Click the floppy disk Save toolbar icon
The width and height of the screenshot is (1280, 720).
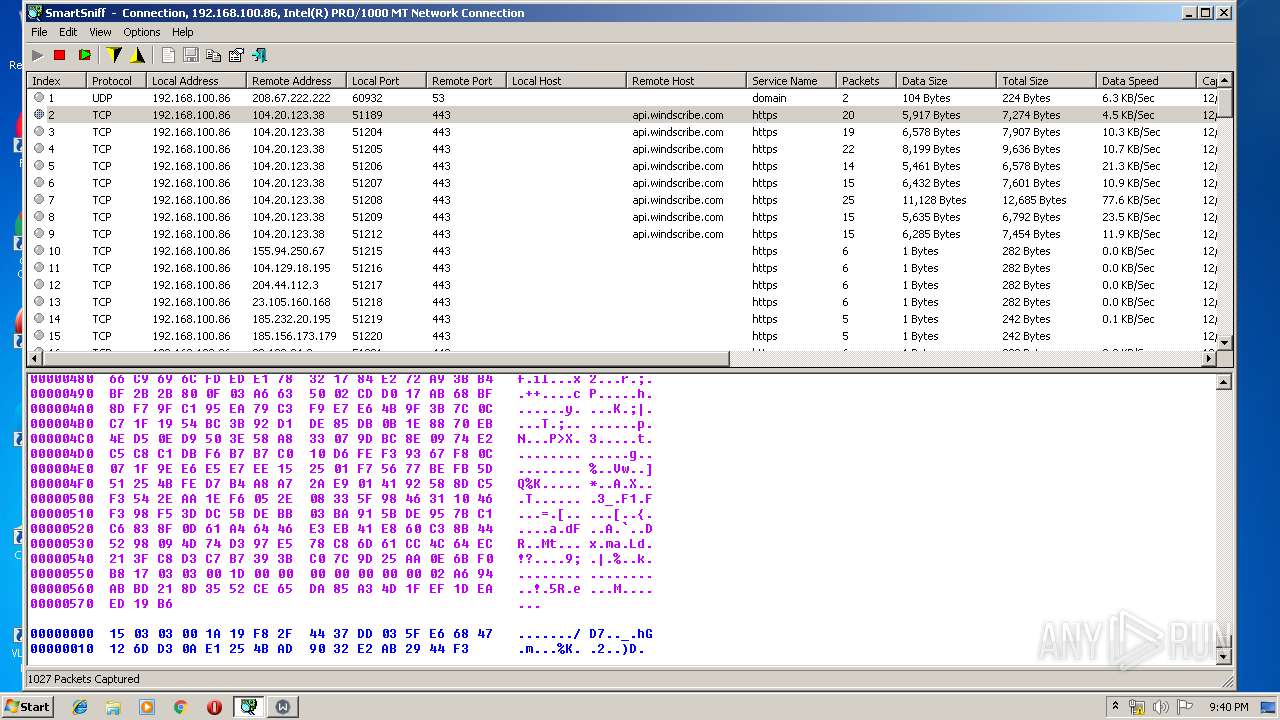click(190, 55)
